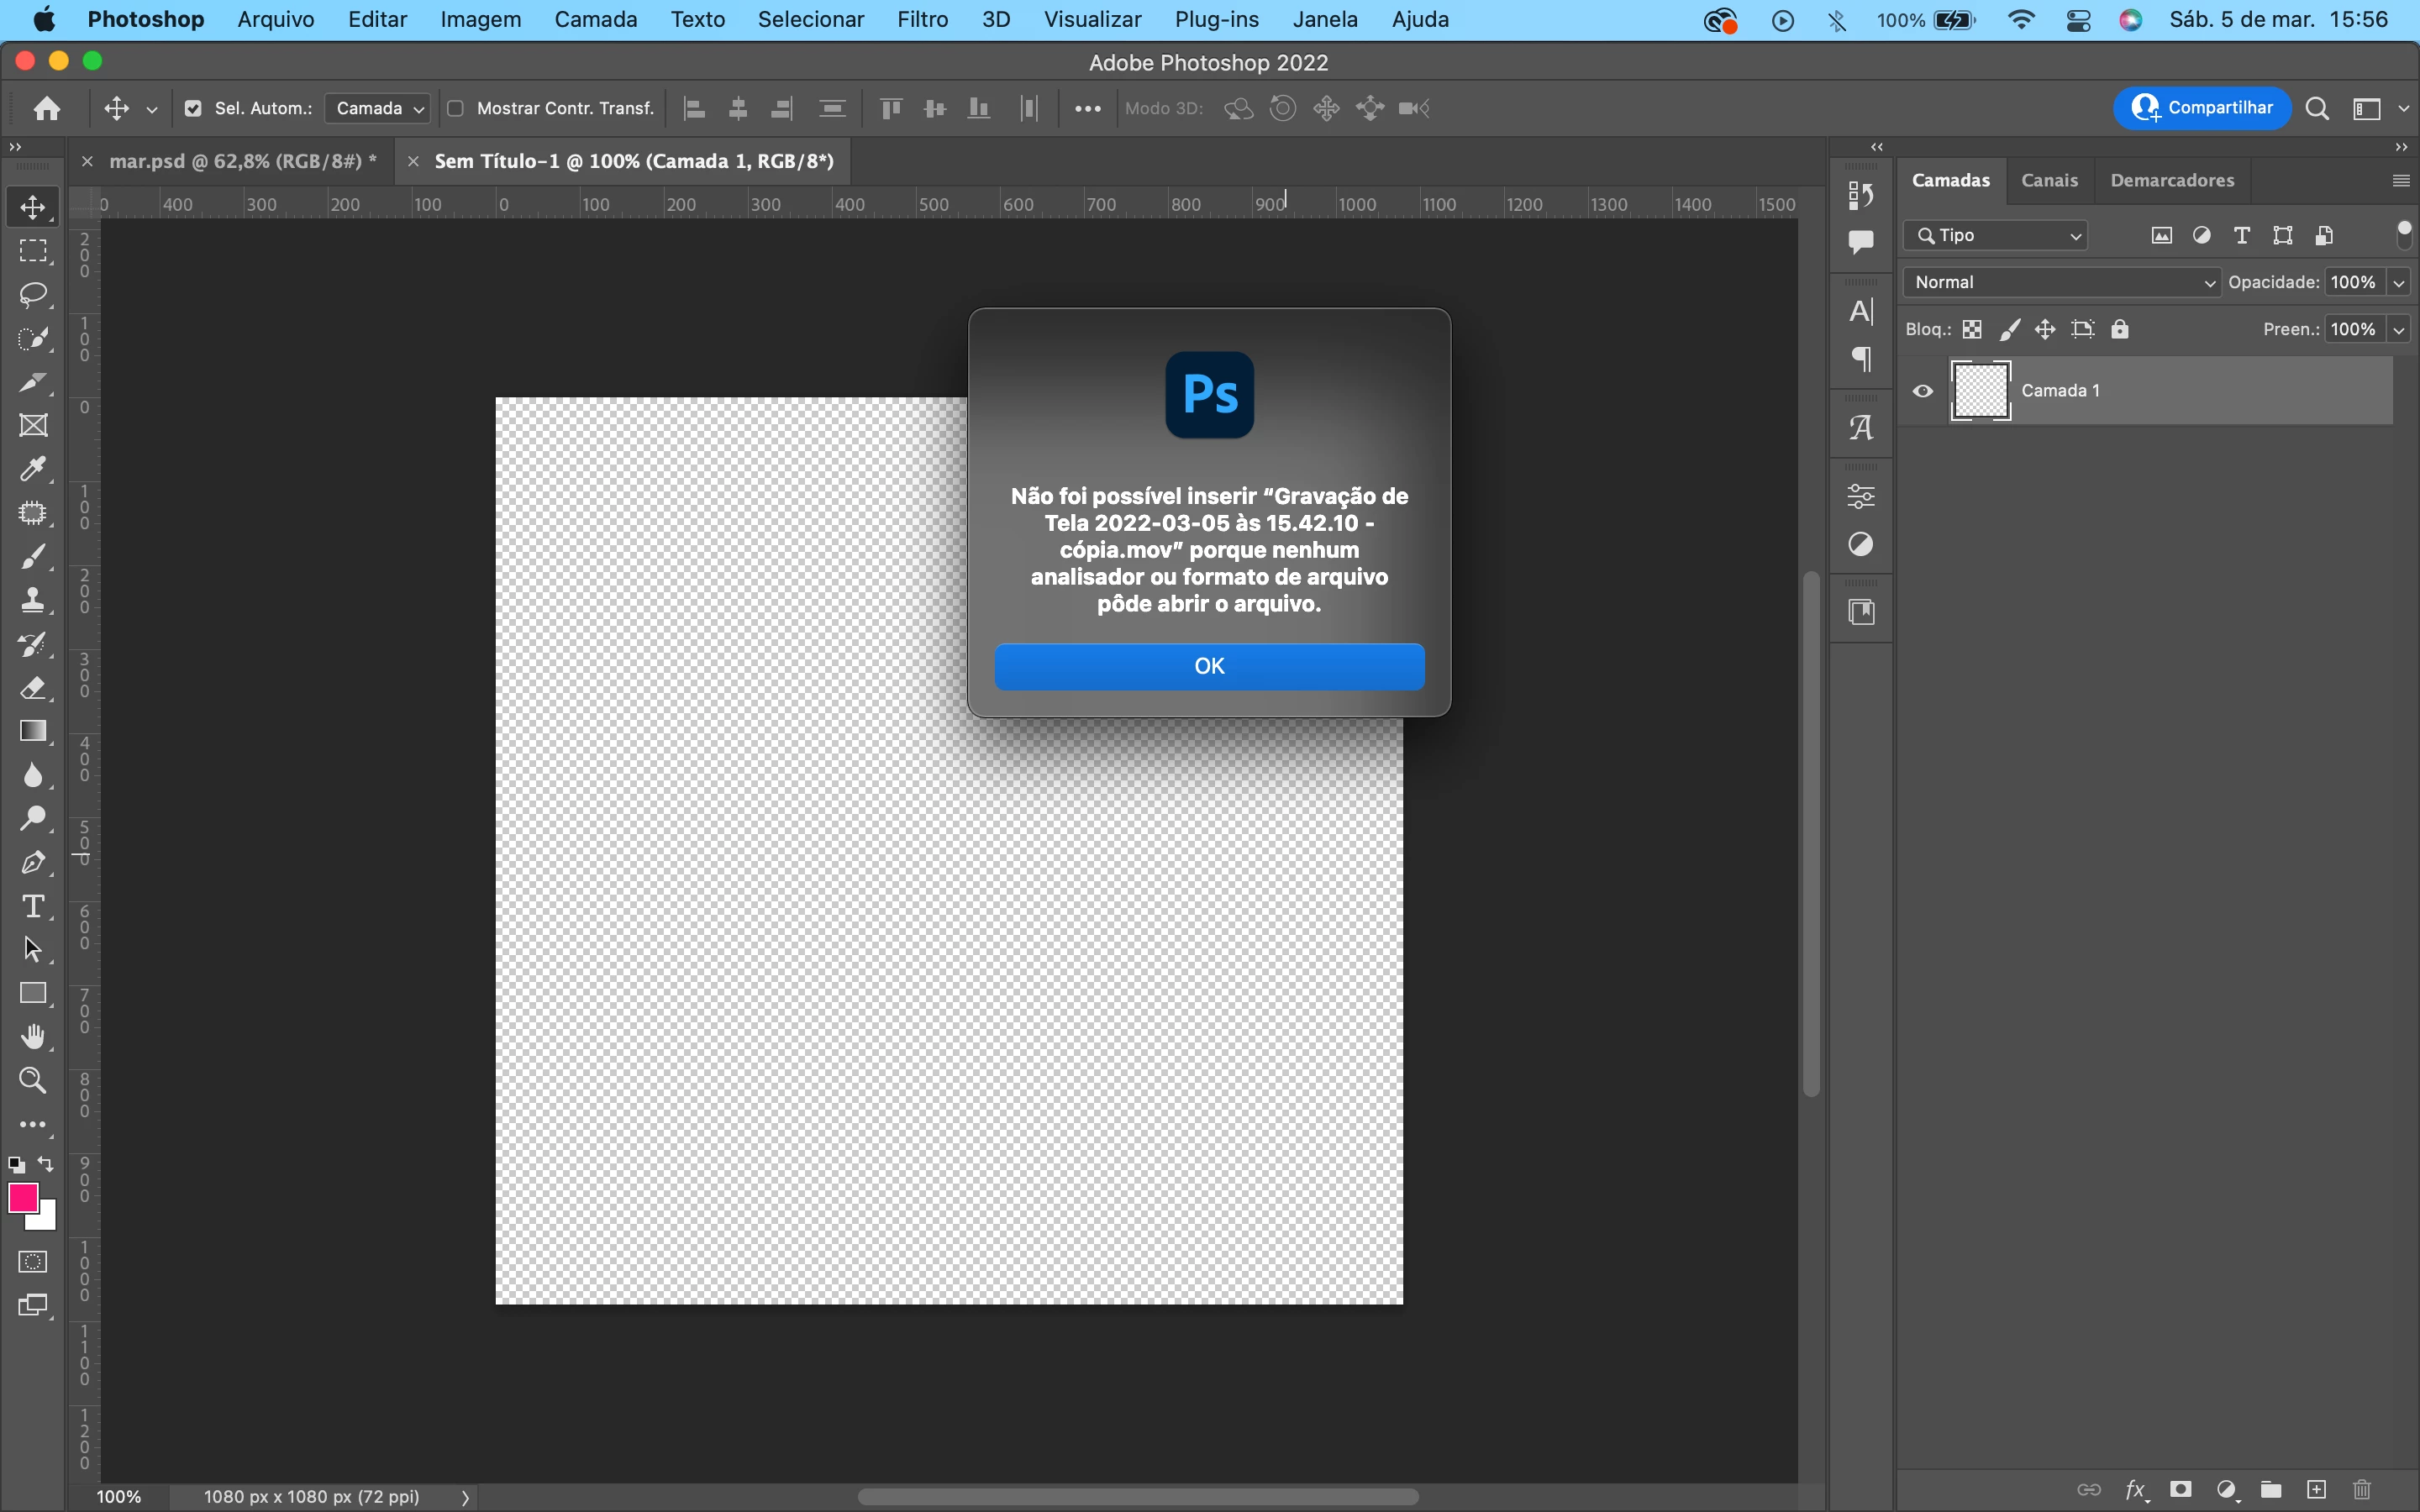Viewport: 2420px width, 1512px height.
Task: Click the Compartilhar button
Action: click(2202, 108)
